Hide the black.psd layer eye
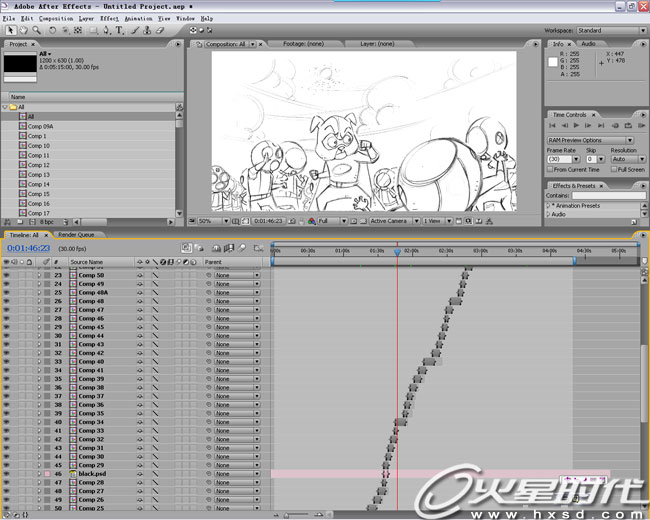 point(6,474)
